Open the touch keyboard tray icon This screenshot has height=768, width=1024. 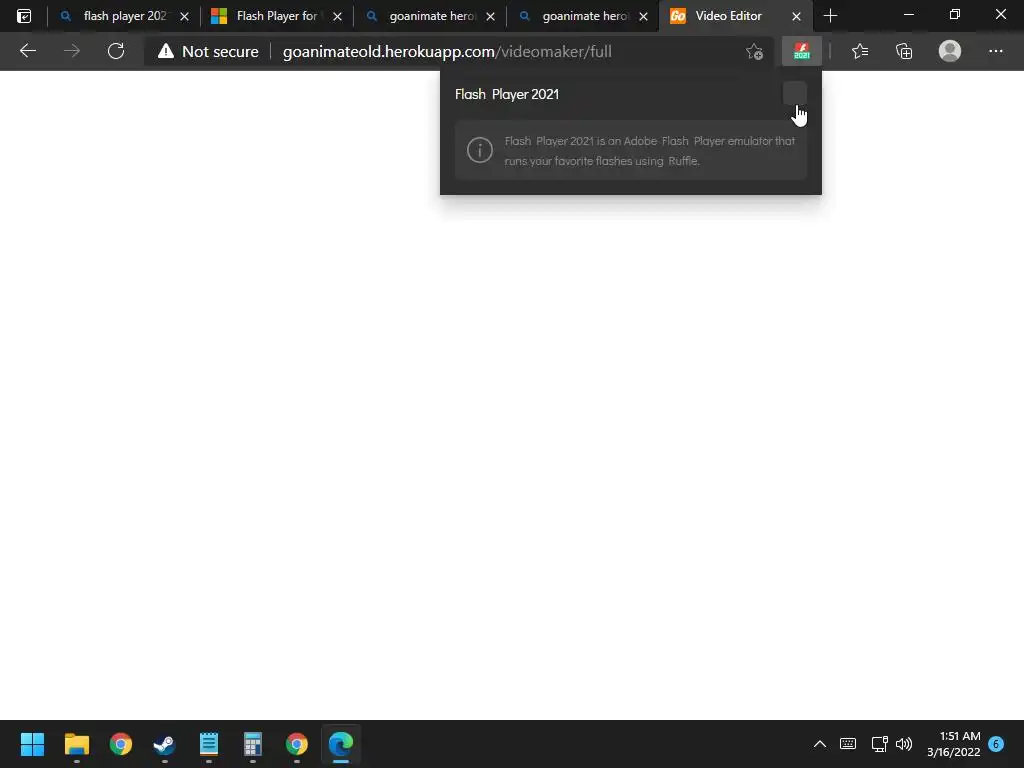click(848, 744)
